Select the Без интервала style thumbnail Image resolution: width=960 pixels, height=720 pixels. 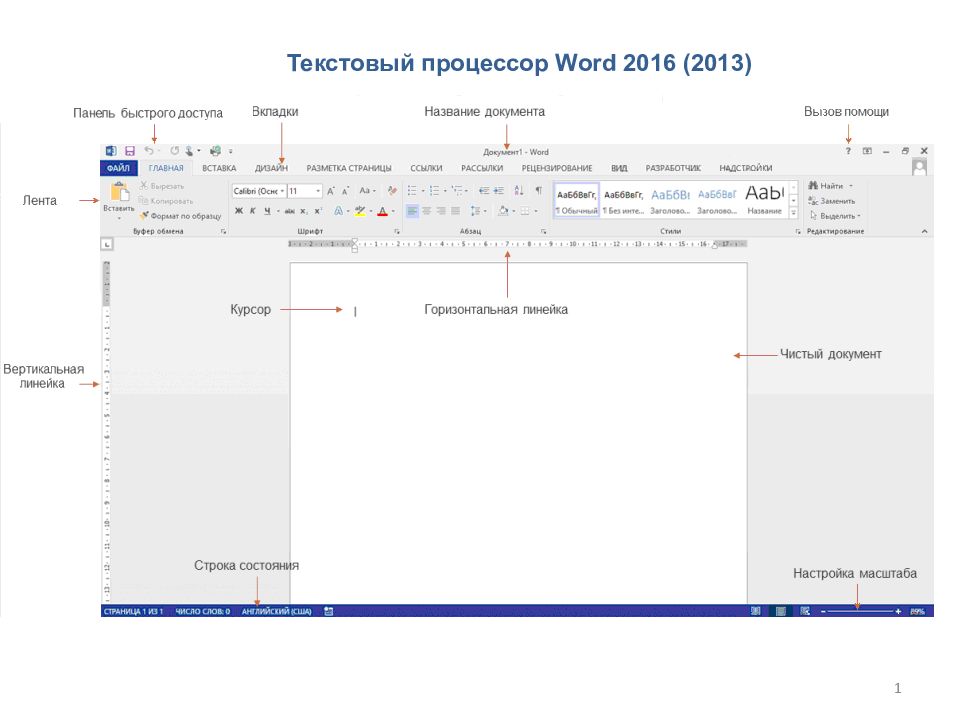point(623,200)
